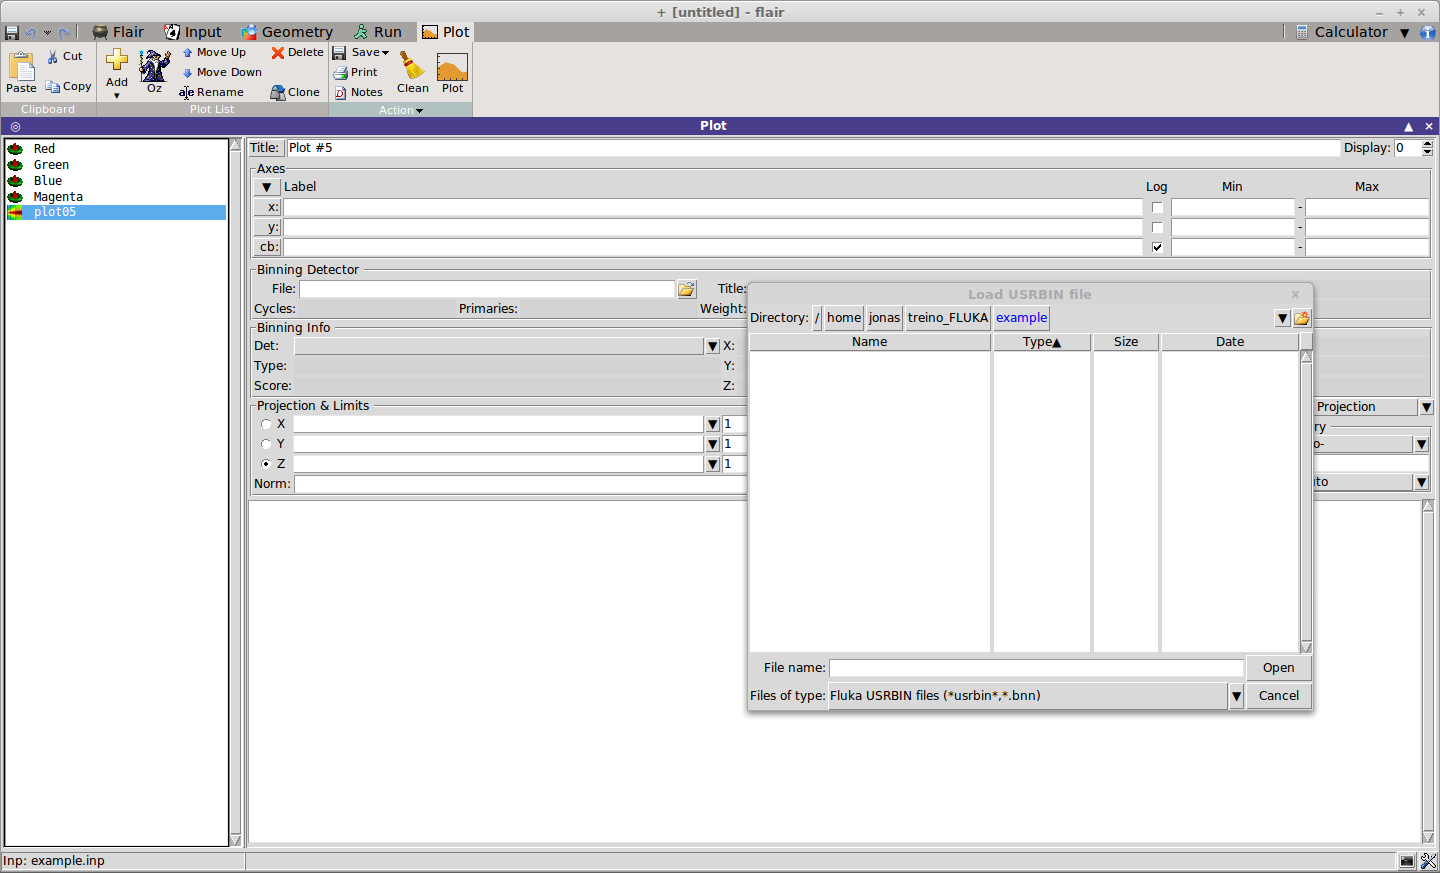
Task: Switch to the Geometry tab
Action: (x=287, y=32)
